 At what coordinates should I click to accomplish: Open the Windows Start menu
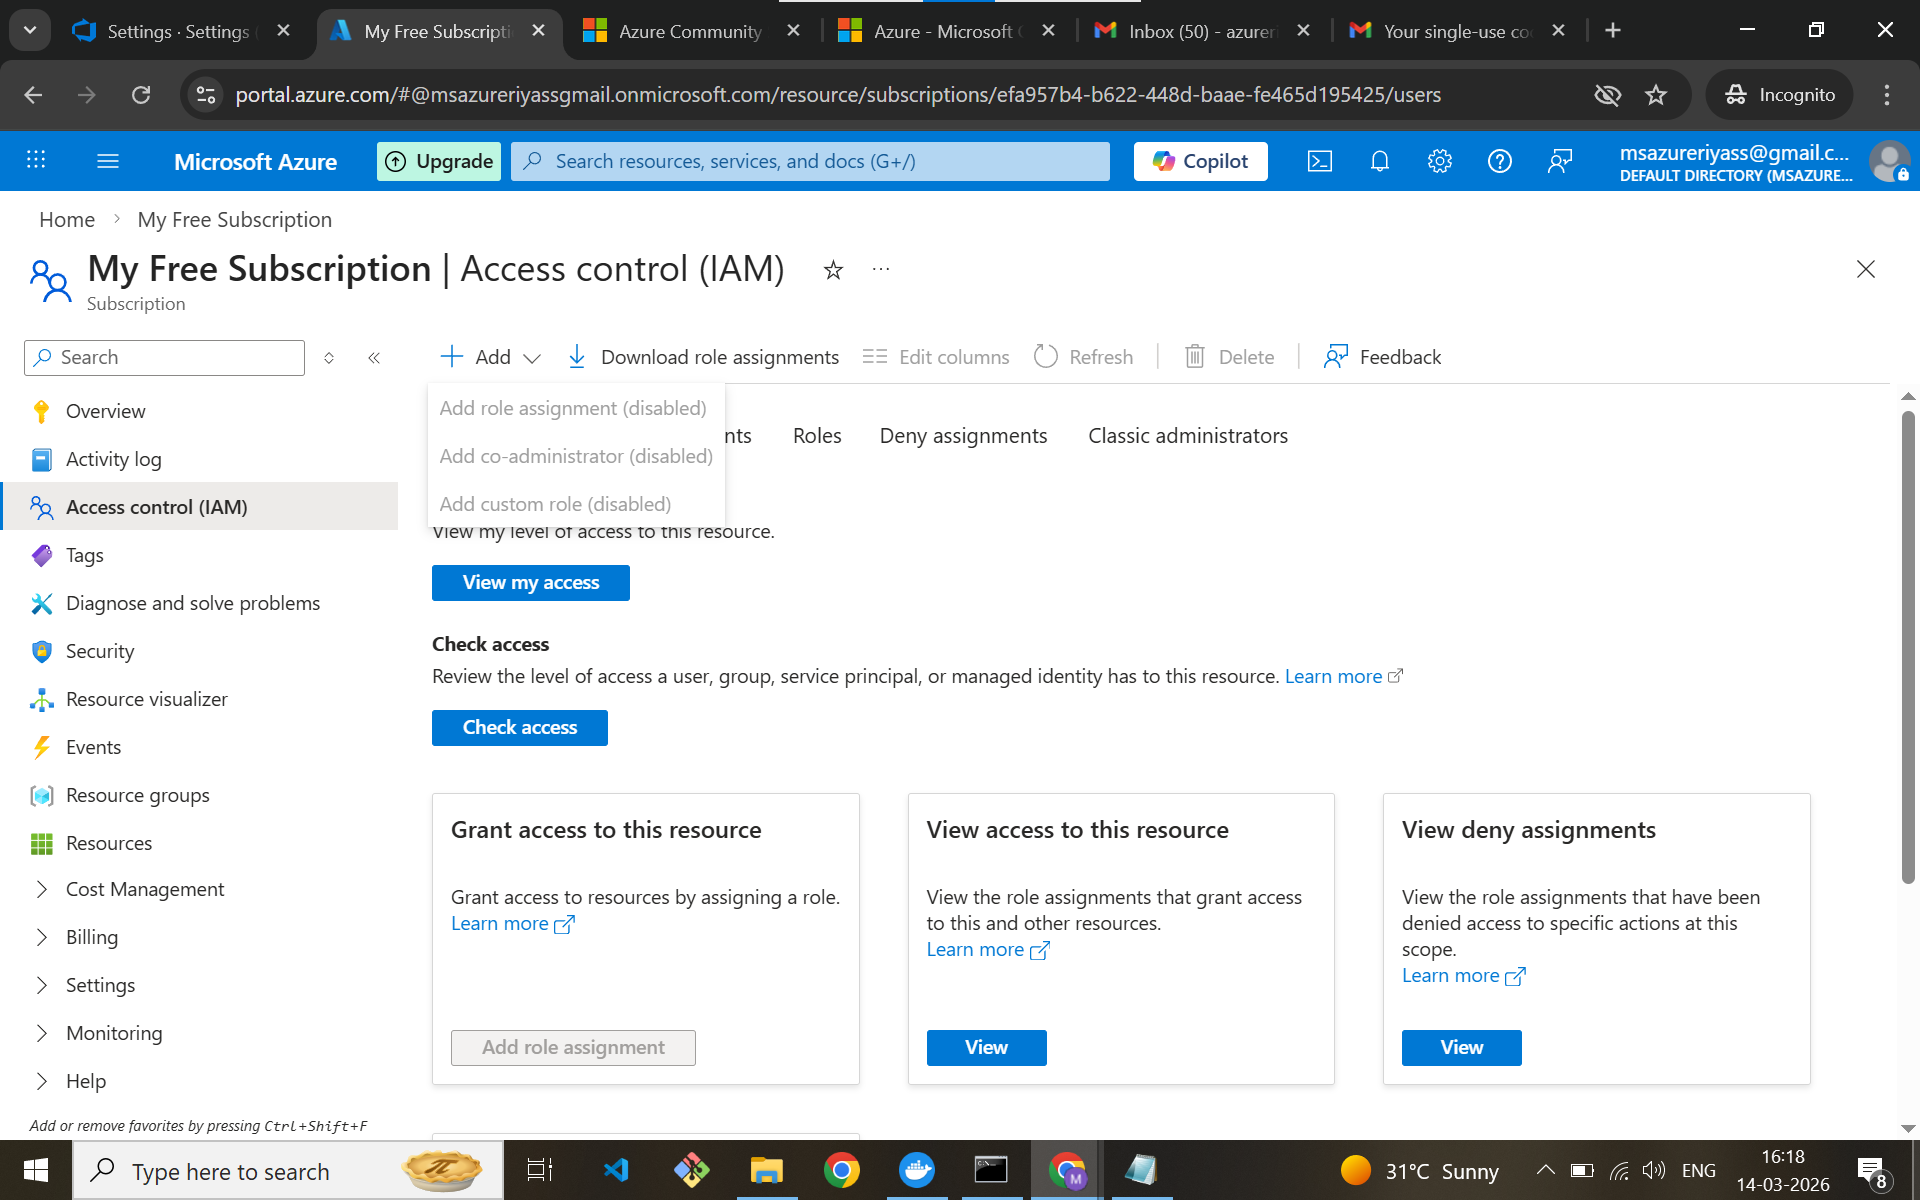[x=36, y=1170]
